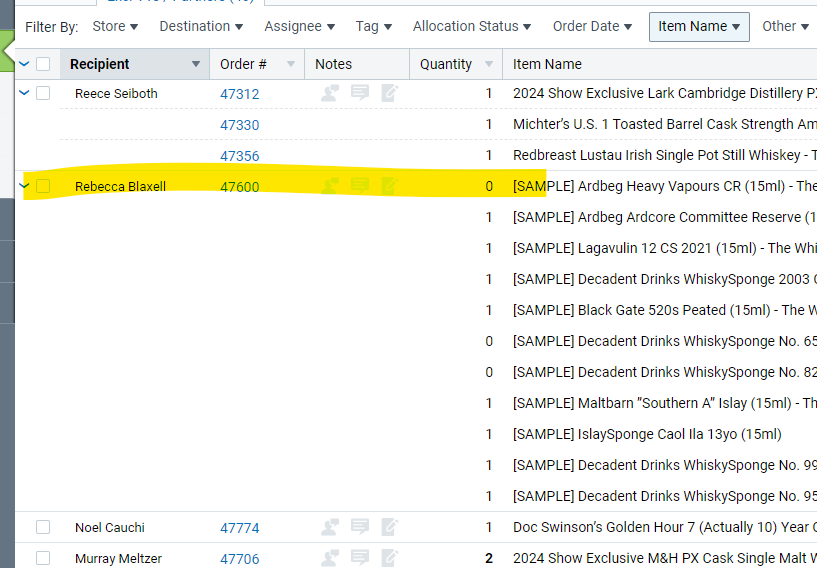817x568 pixels.
Task: Open the Allocation Status filter menu
Action: pos(472,26)
